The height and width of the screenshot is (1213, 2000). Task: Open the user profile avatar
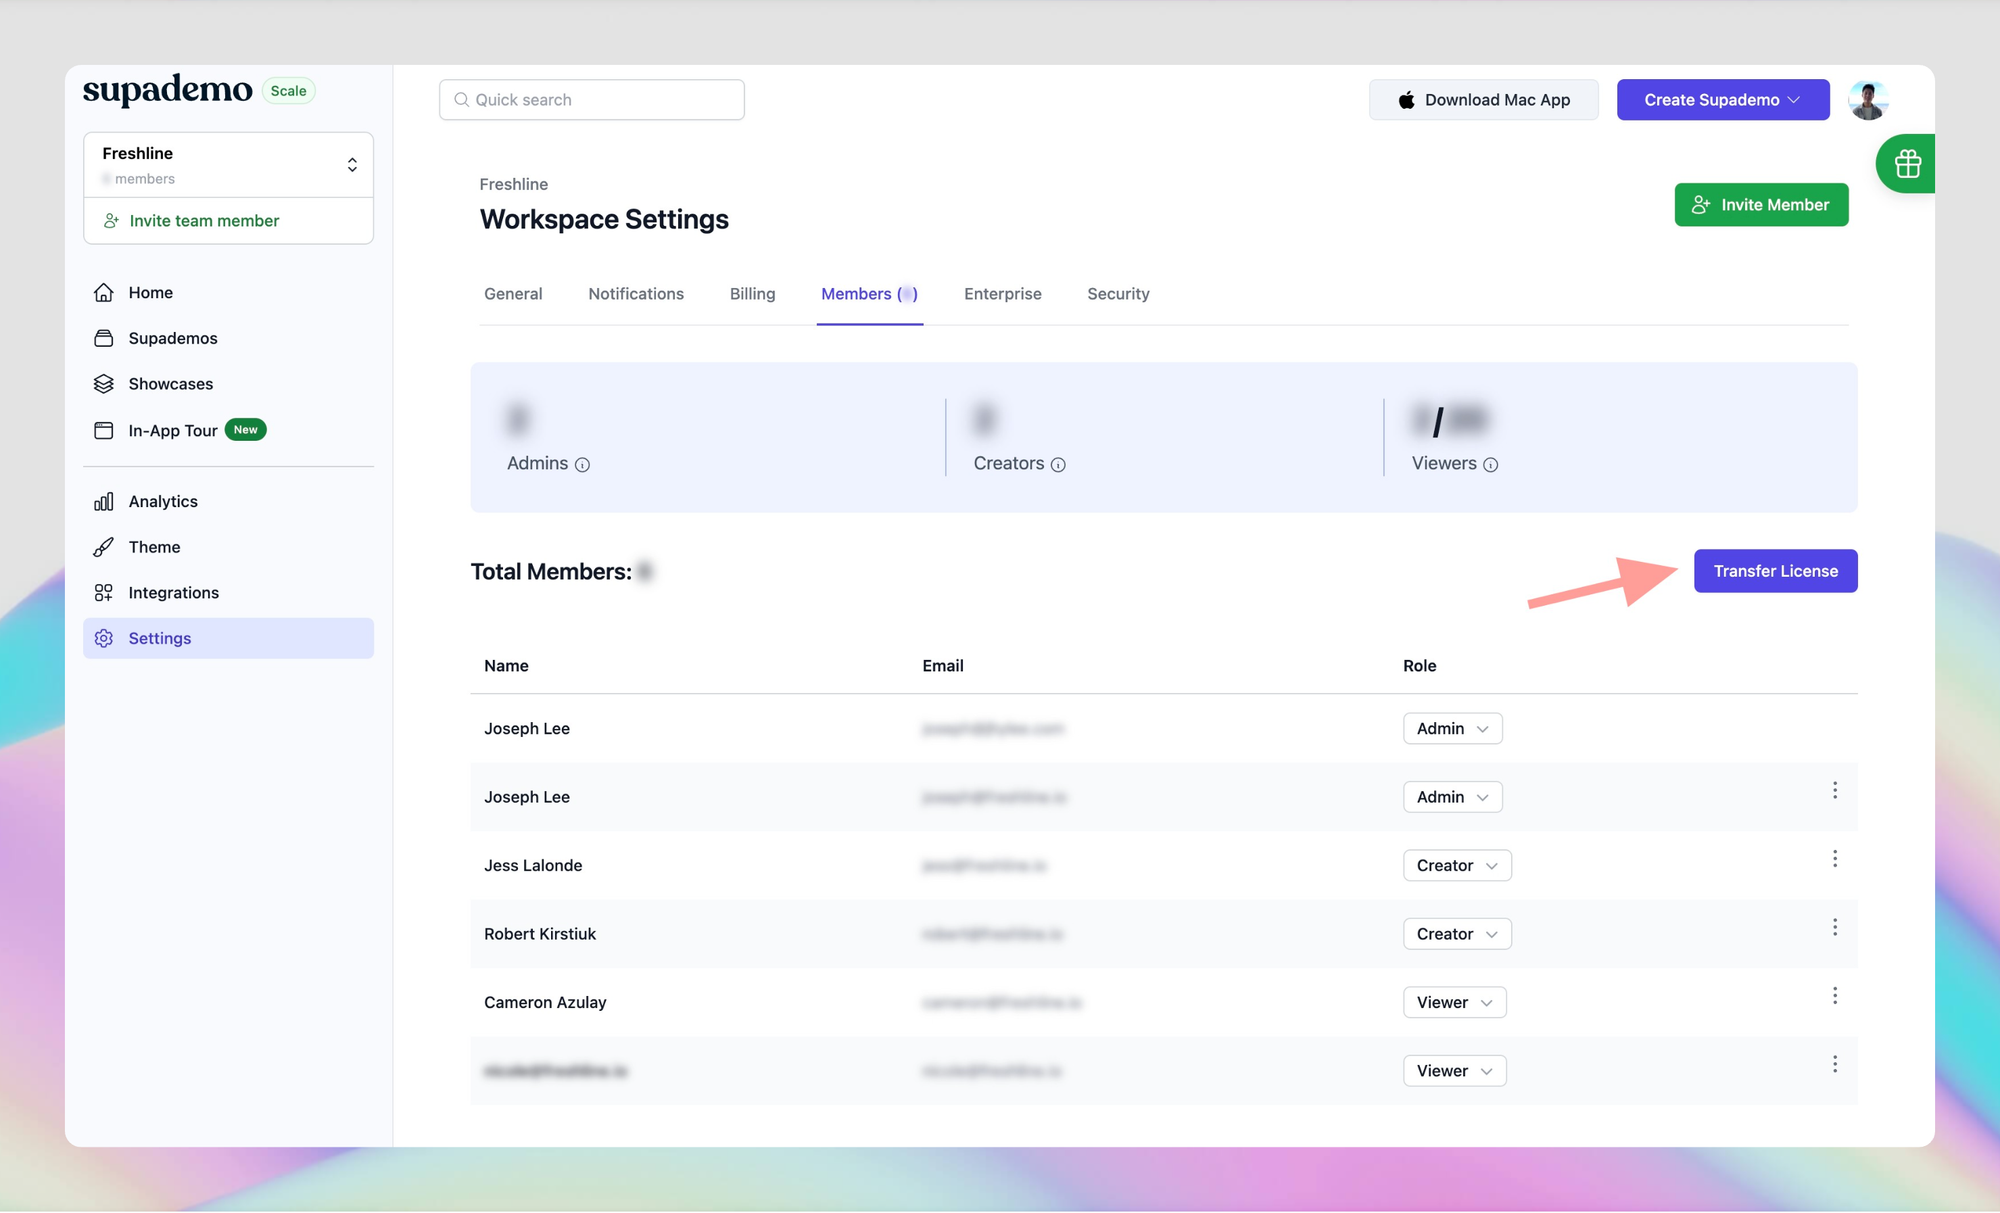tap(1868, 100)
